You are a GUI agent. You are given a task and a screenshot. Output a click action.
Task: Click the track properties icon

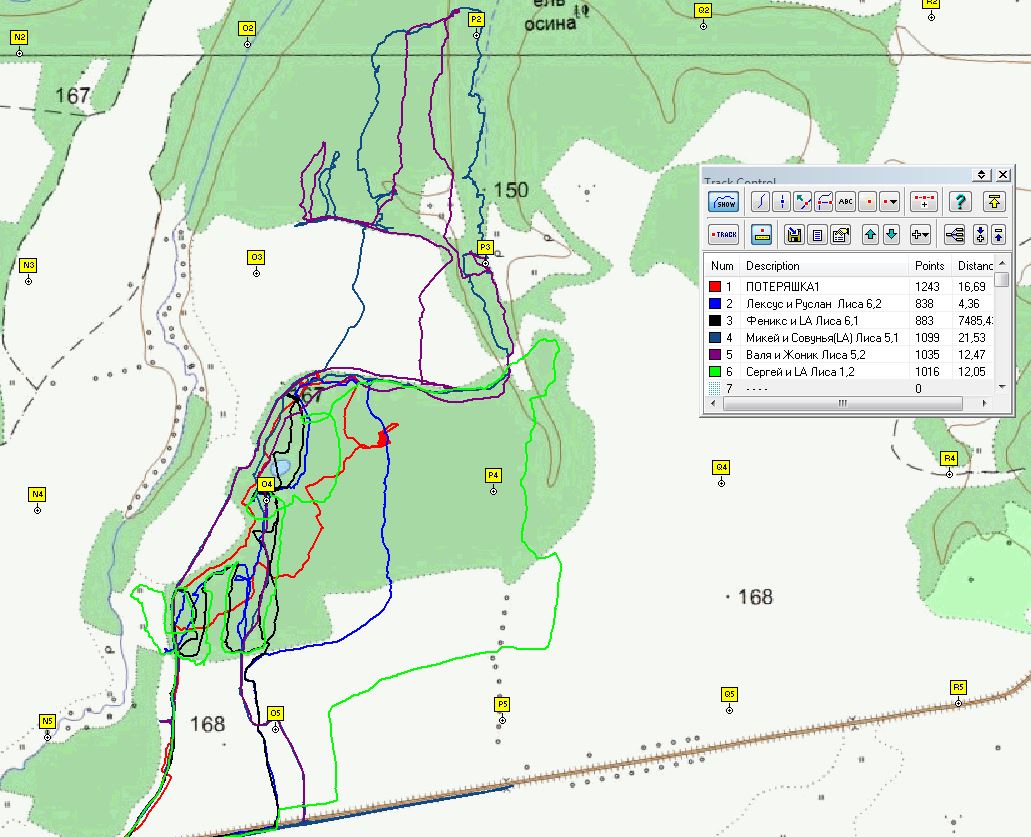pyautogui.click(x=840, y=234)
